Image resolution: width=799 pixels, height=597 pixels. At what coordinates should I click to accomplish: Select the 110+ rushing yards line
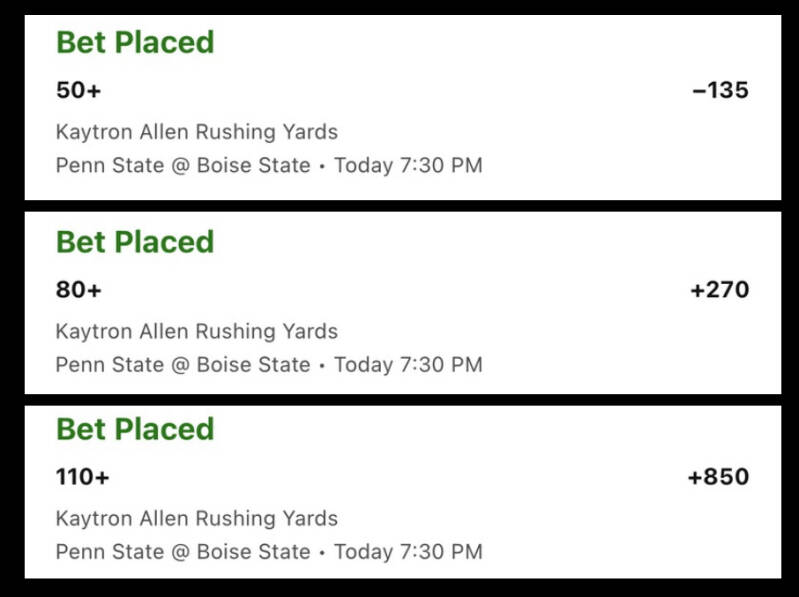pos(82,478)
